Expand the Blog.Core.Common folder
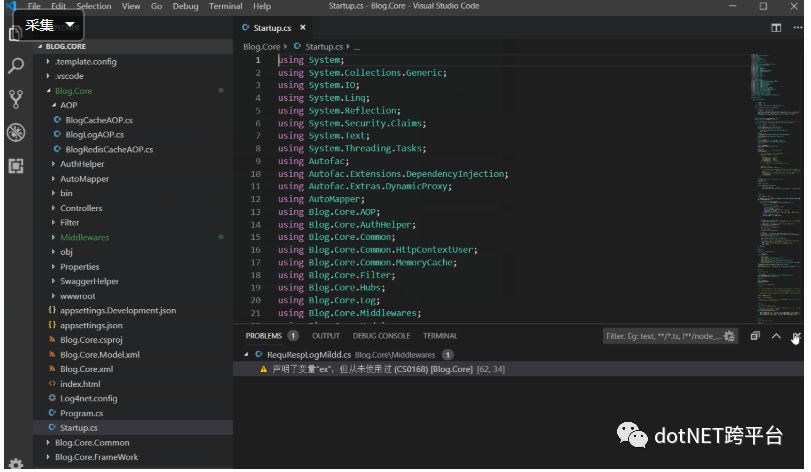This screenshot has width=811, height=472. 48,443
